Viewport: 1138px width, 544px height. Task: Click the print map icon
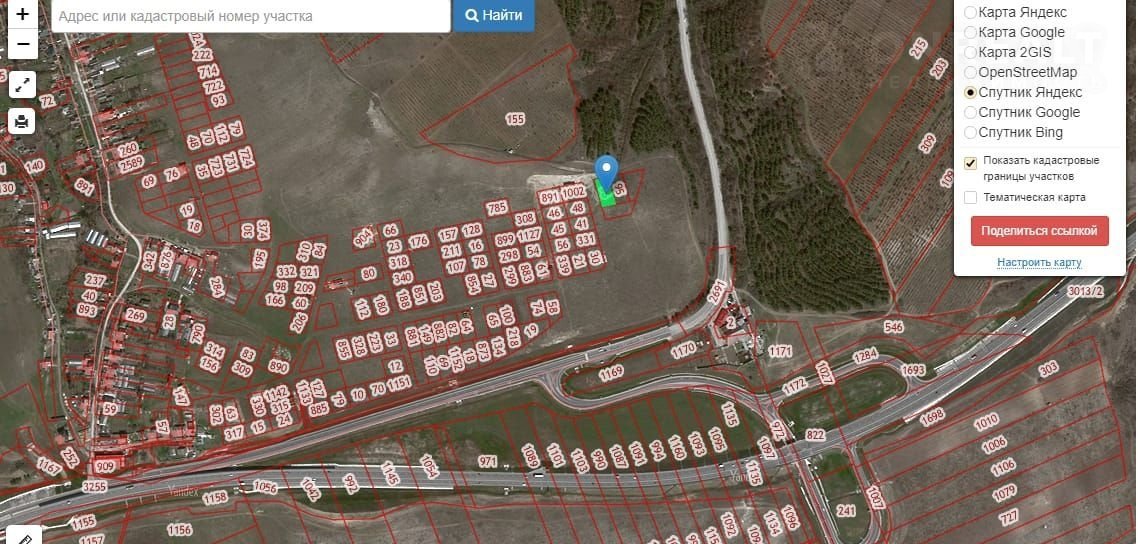[22, 121]
